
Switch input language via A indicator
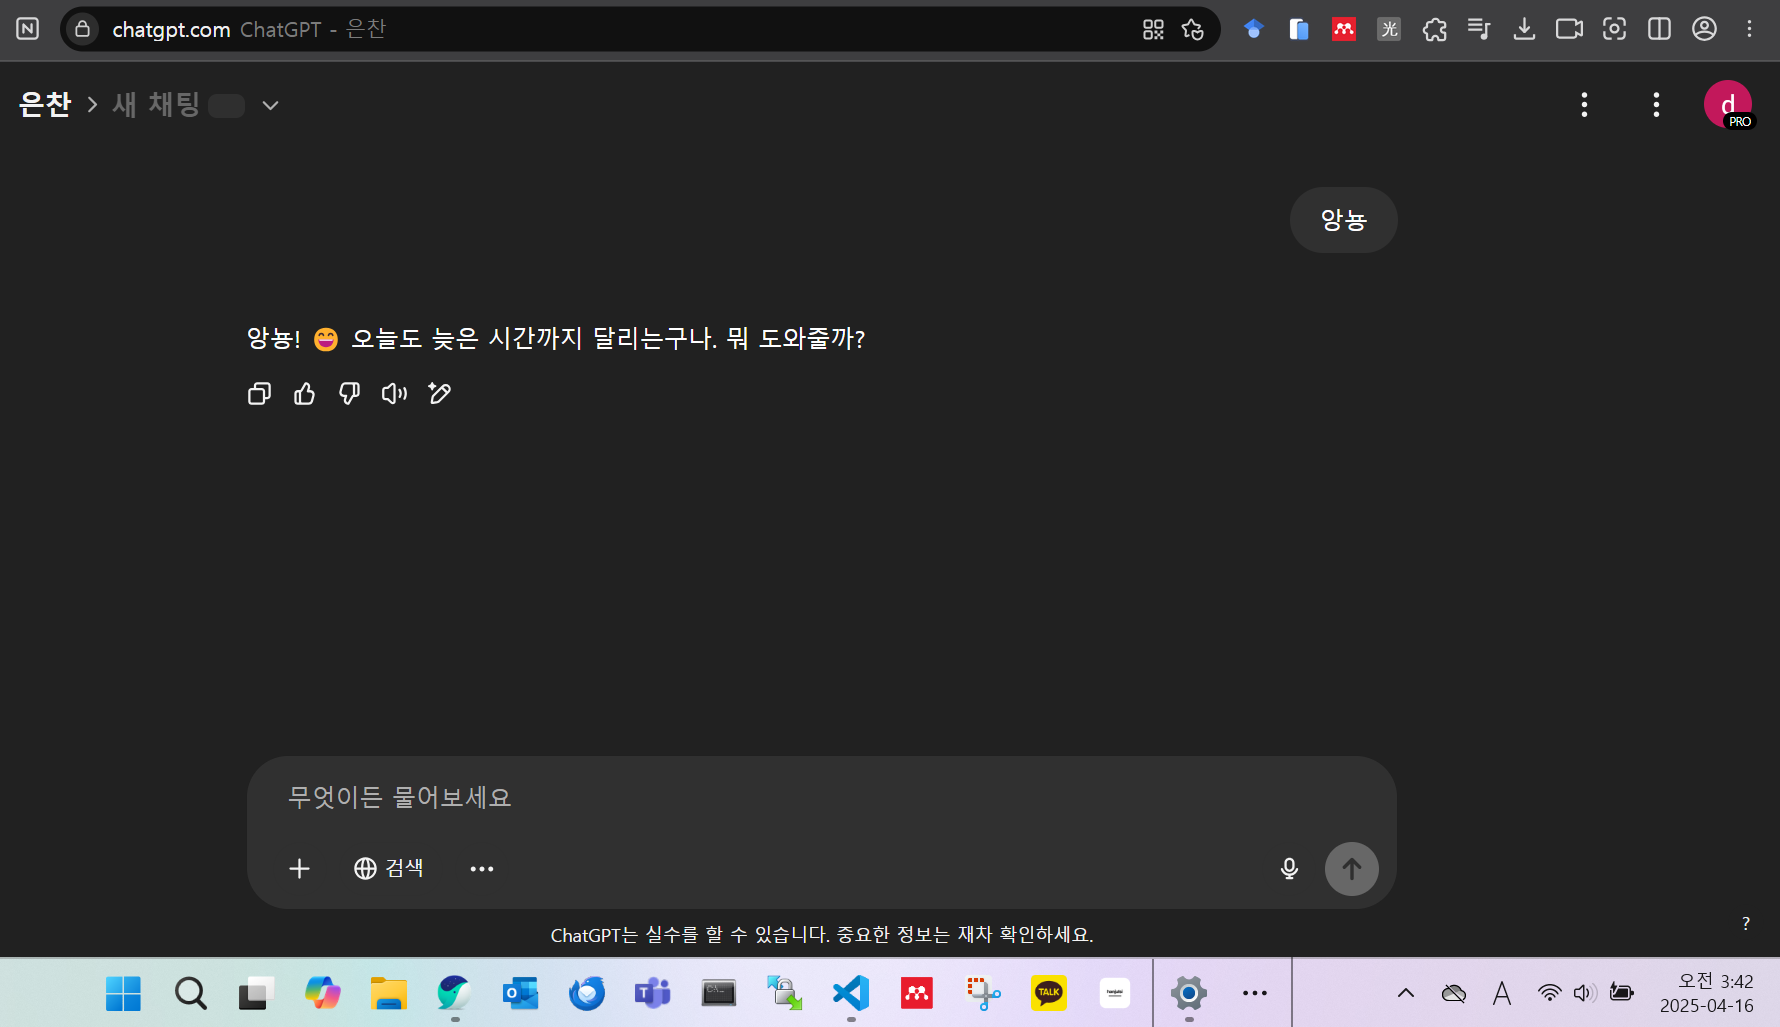click(x=1501, y=993)
